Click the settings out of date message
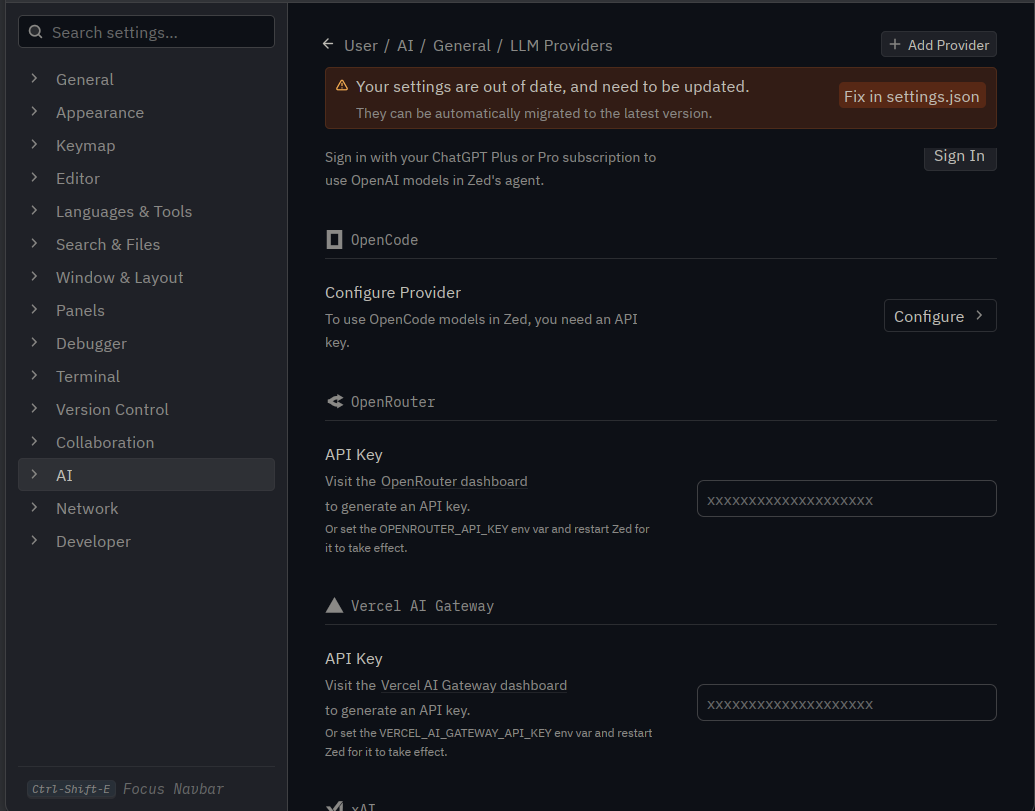The image size is (1035, 811). tap(552, 86)
